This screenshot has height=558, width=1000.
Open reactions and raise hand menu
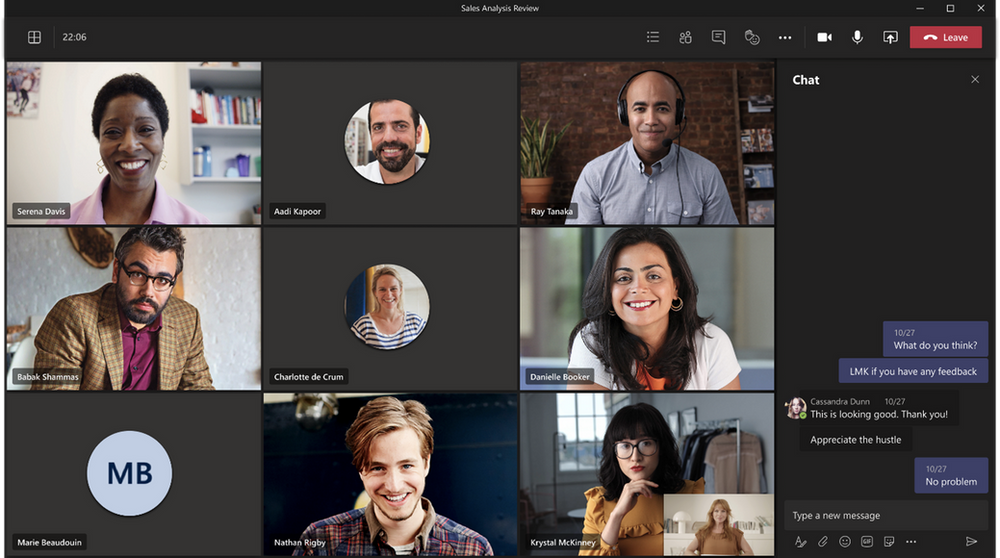pyautogui.click(x=752, y=37)
